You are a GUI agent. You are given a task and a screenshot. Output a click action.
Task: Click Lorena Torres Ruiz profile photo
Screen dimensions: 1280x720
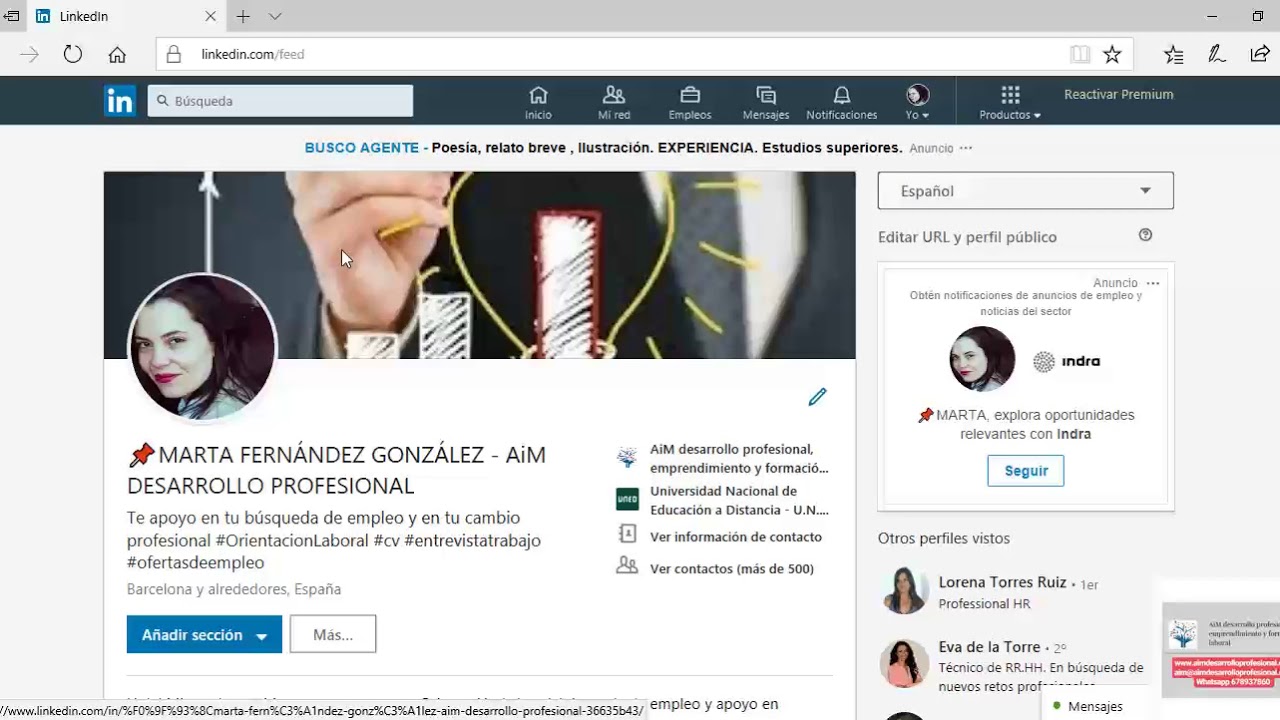tap(904, 590)
